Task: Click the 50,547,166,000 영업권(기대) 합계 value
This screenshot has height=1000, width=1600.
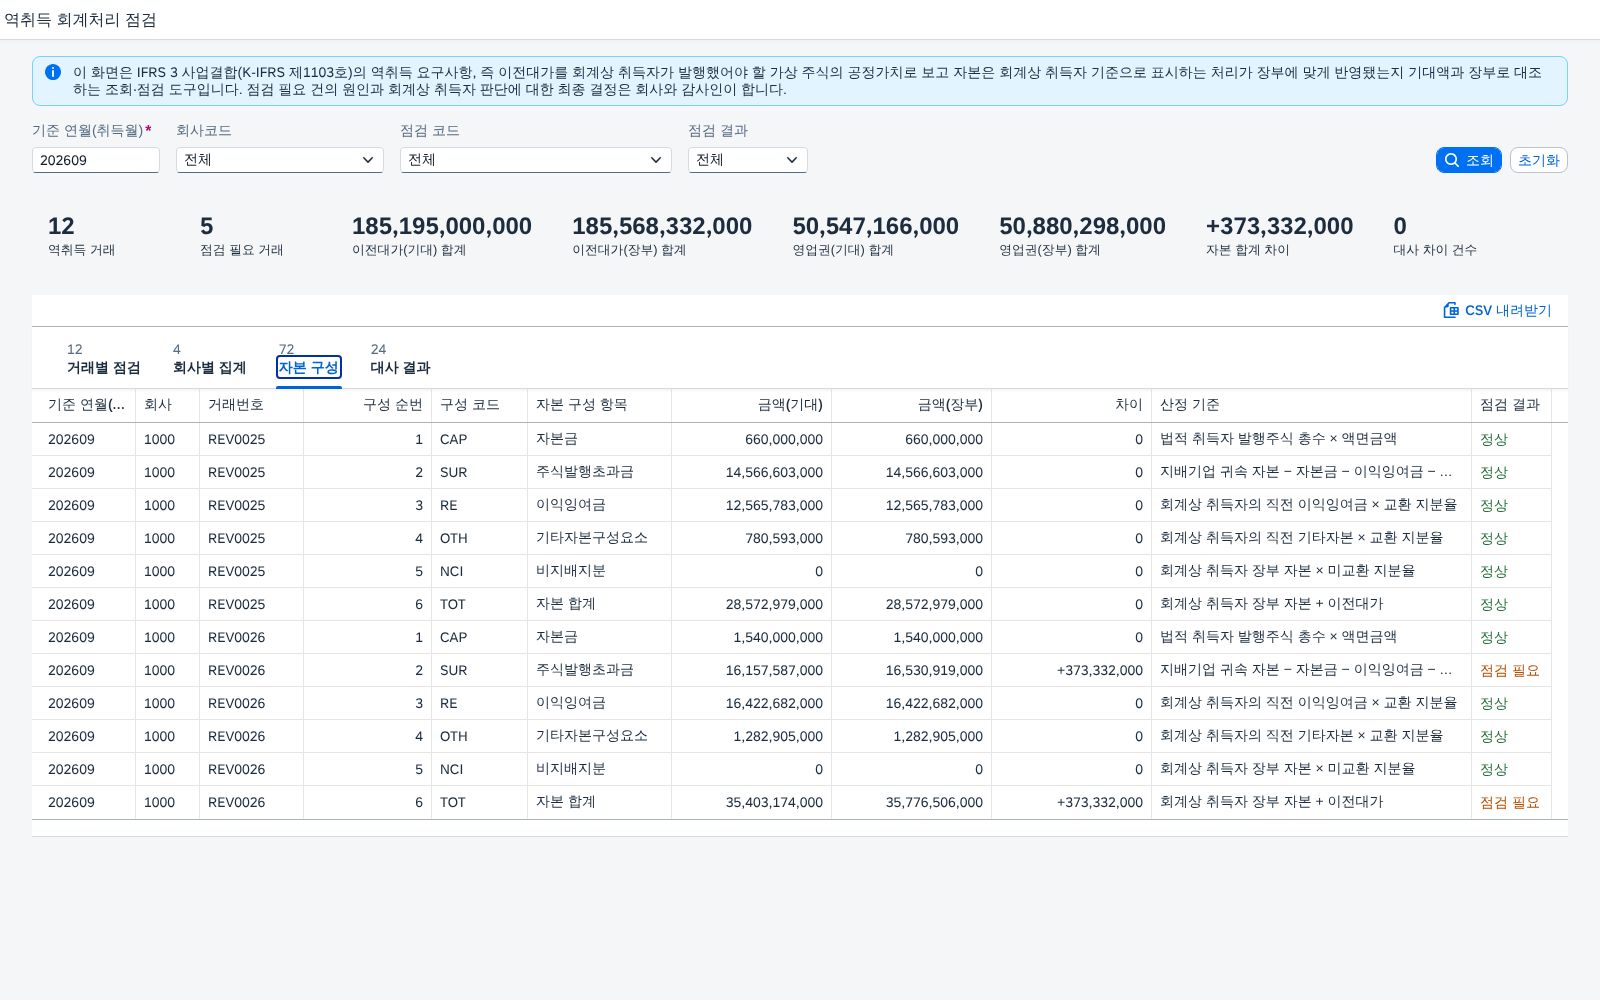Action: pyautogui.click(x=875, y=227)
